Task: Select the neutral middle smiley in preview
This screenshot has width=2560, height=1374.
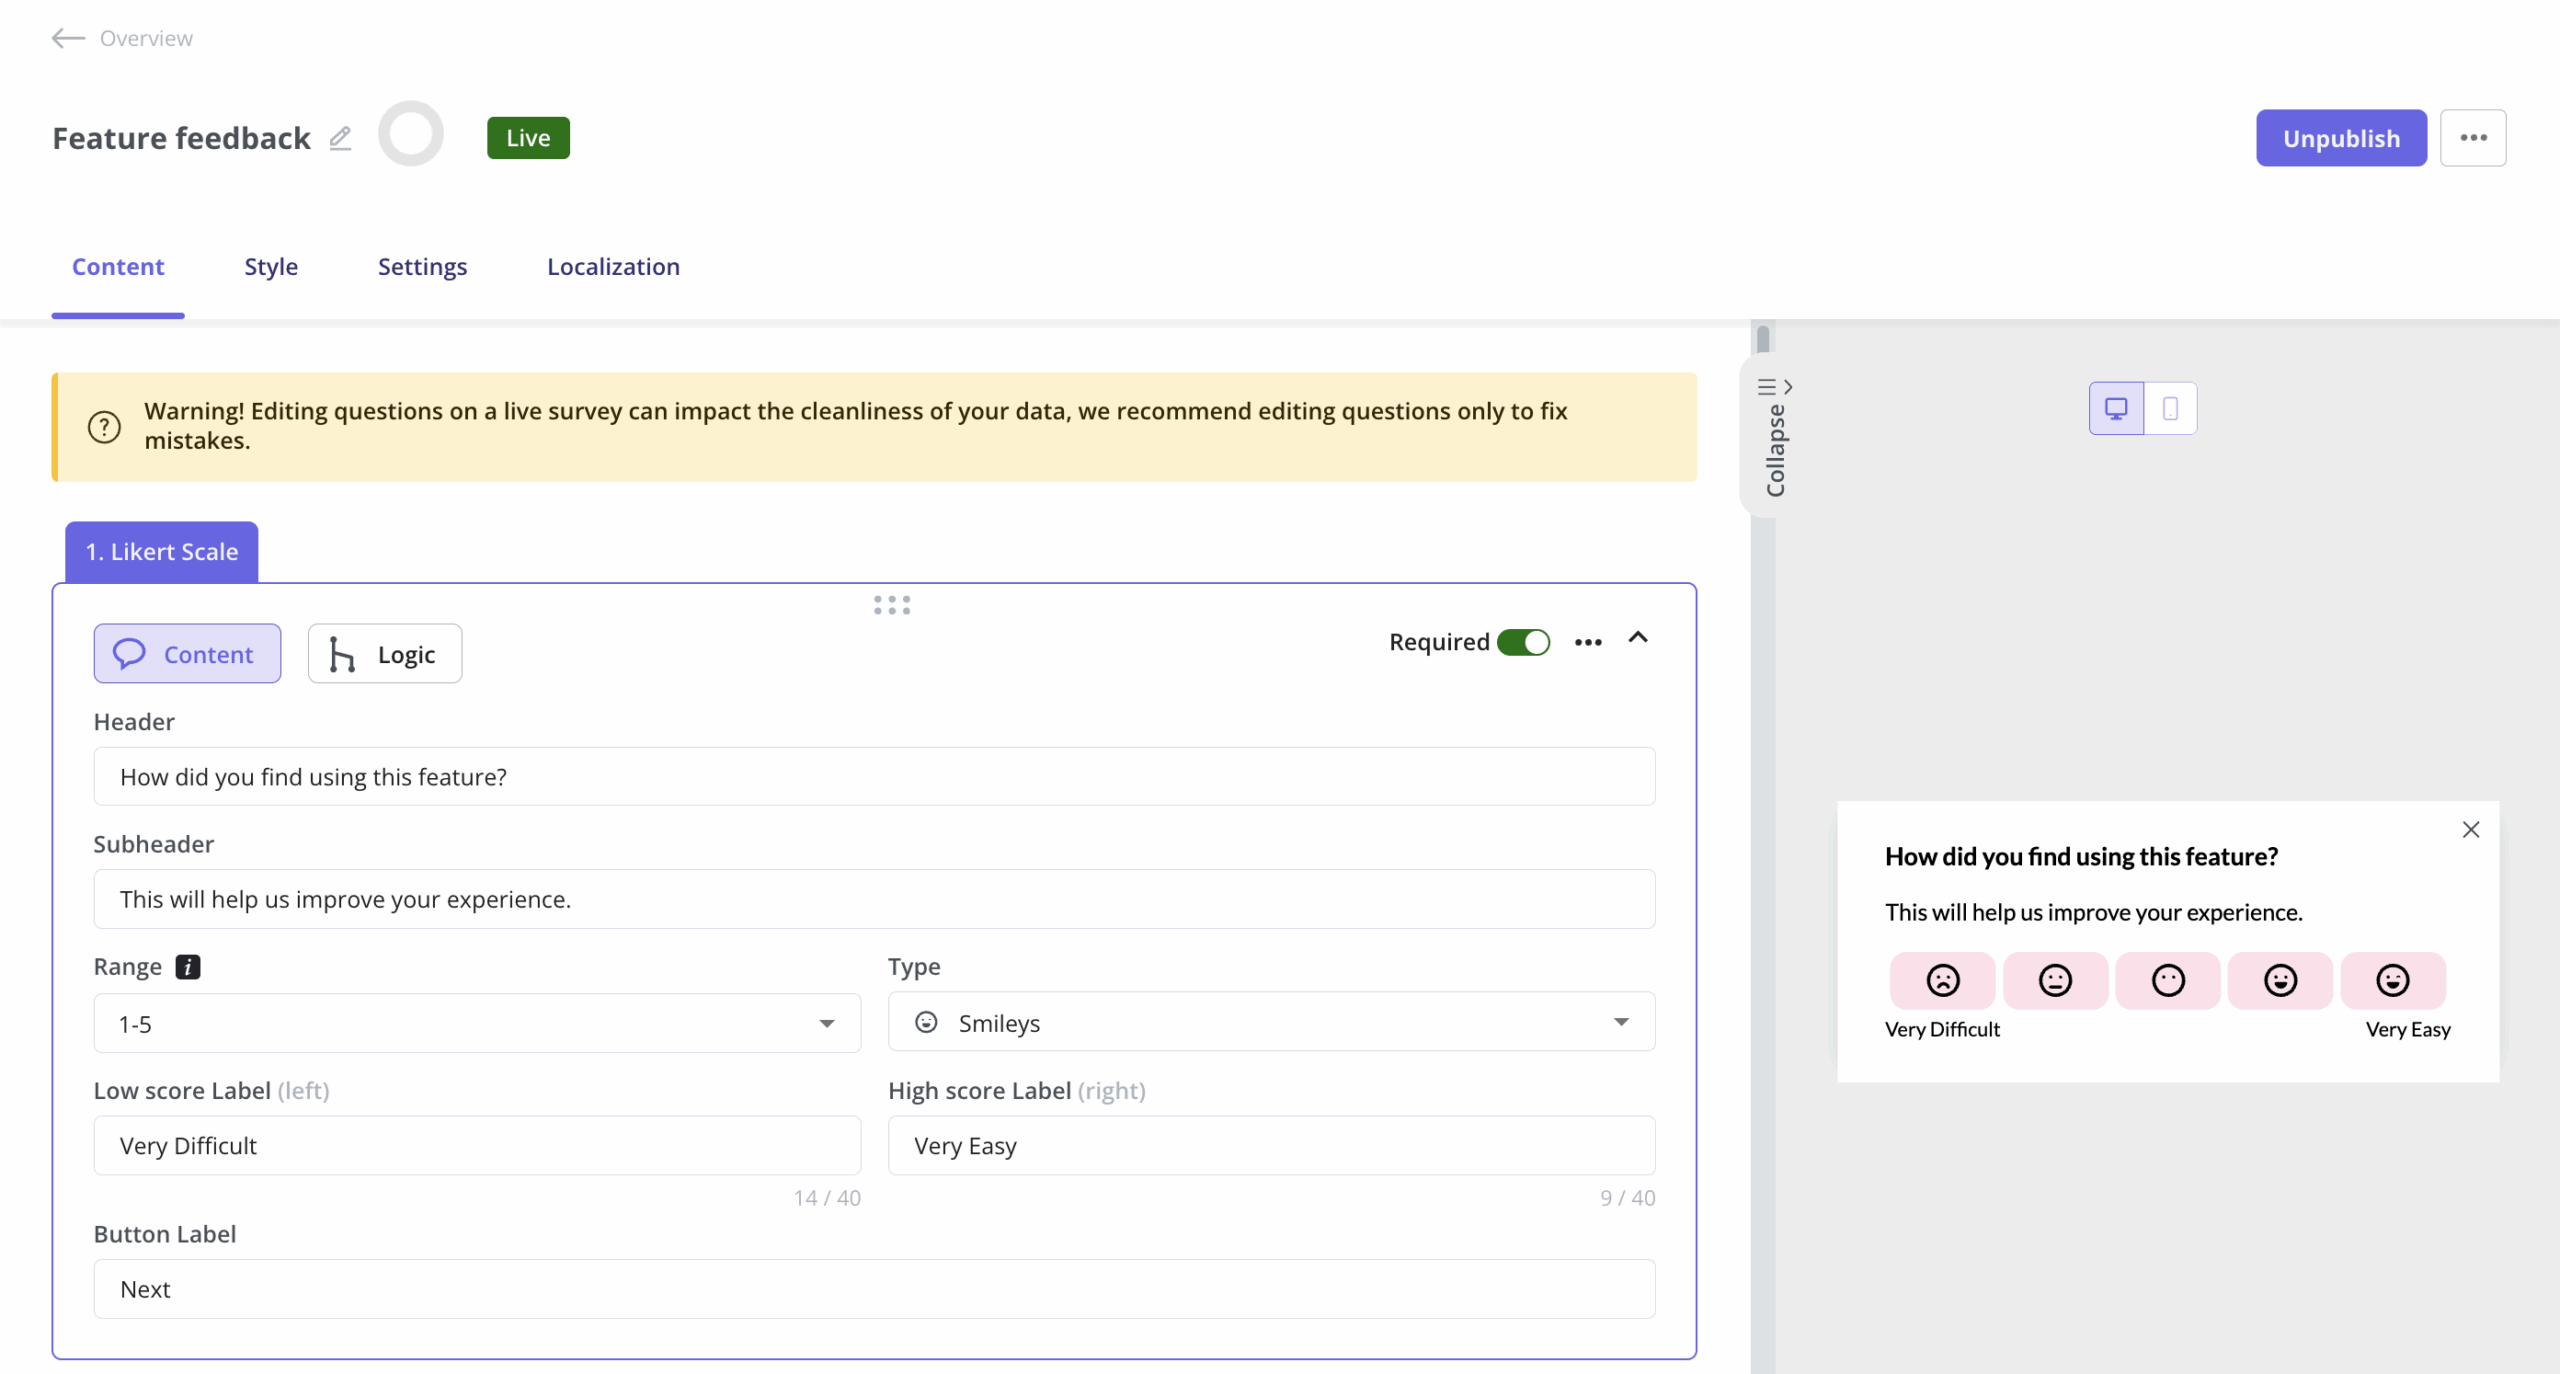Action: pos(2167,980)
